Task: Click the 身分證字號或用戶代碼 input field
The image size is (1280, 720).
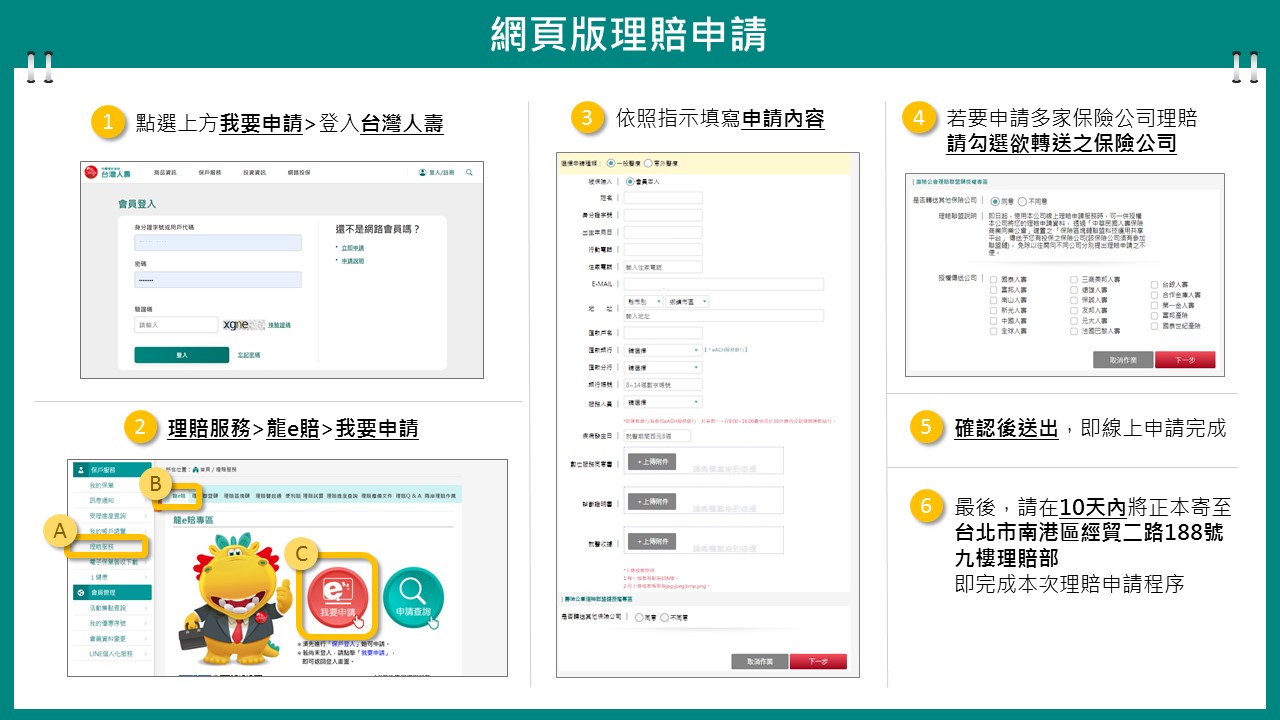Action: [218, 243]
